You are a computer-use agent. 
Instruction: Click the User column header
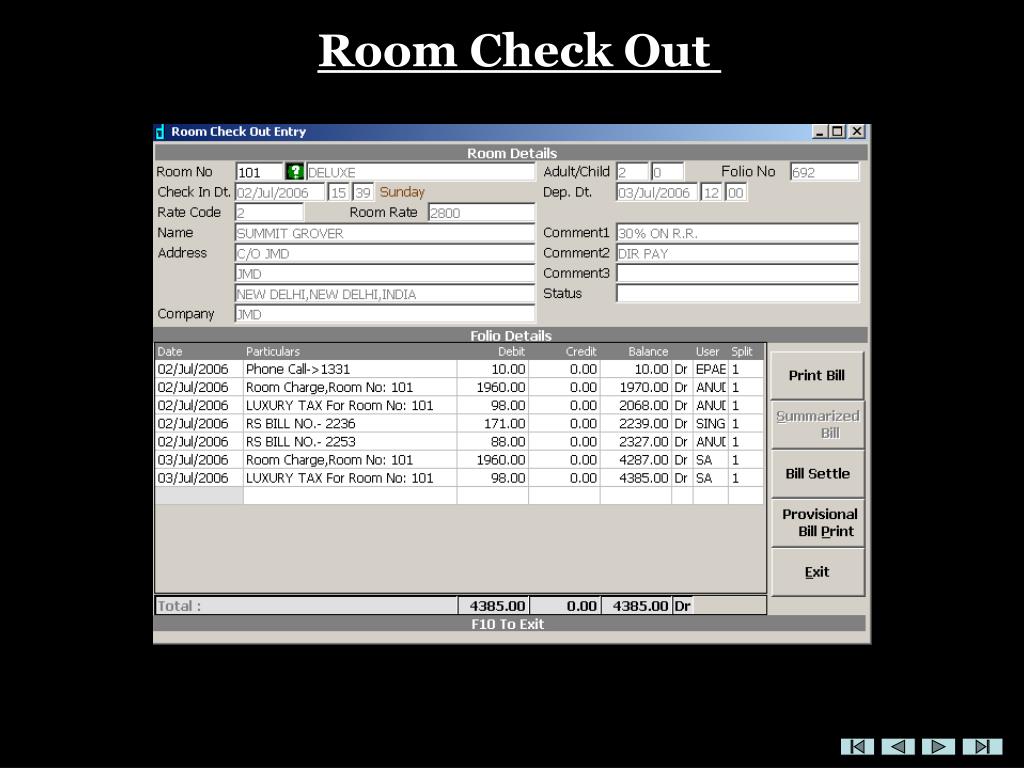711,351
